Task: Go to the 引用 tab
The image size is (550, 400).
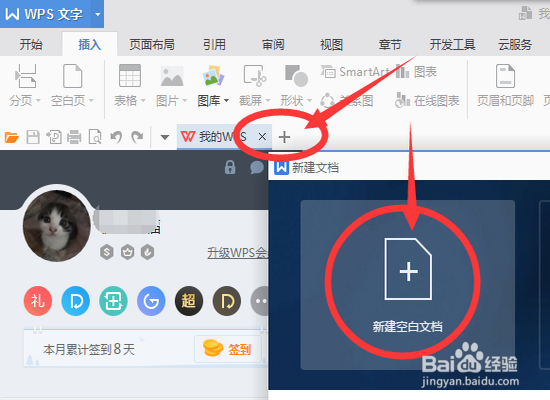Action: 214,45
